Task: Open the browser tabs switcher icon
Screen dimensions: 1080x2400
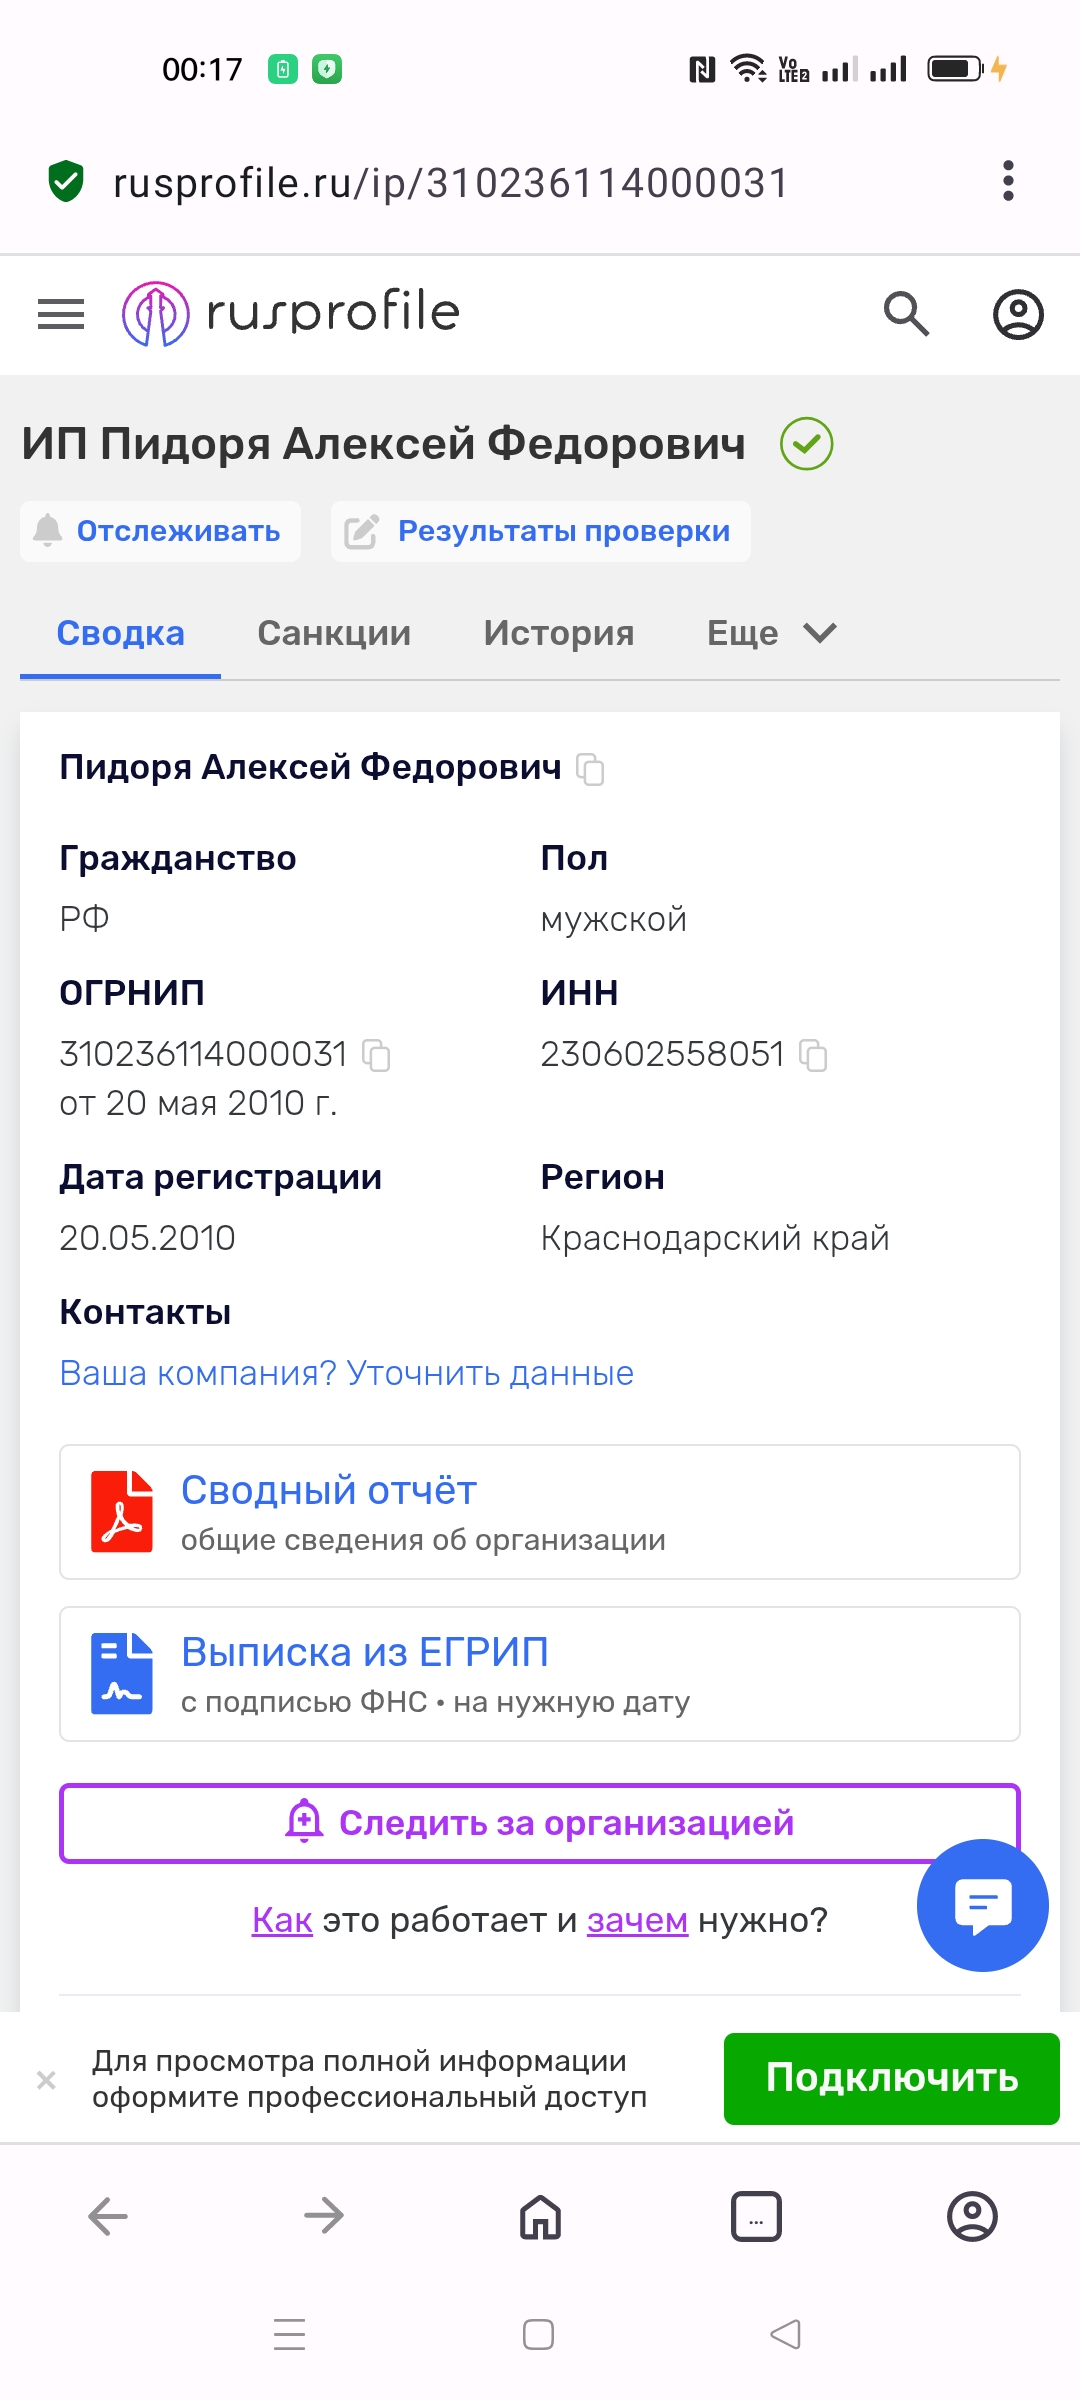Action: 756,2217
